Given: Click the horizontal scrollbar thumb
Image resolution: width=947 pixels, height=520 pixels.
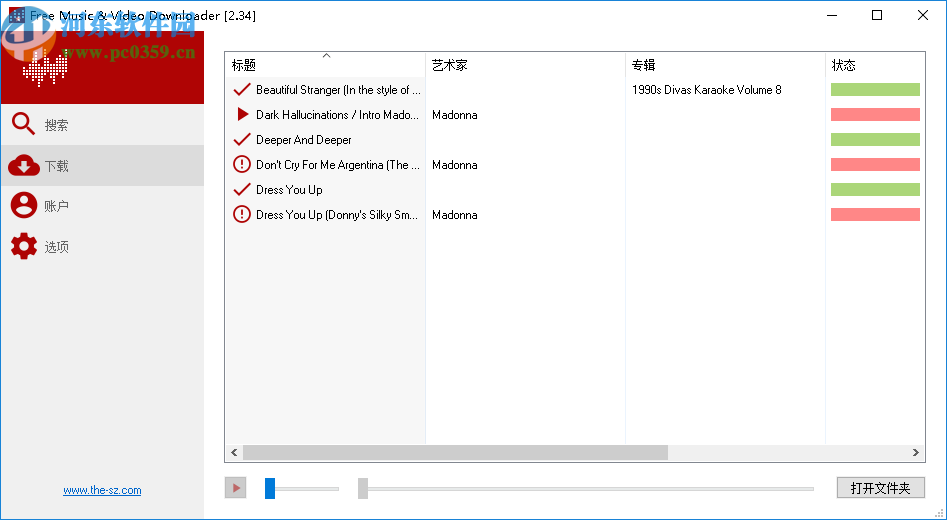Looking at the screenshot, I should (x=455, y=452).
